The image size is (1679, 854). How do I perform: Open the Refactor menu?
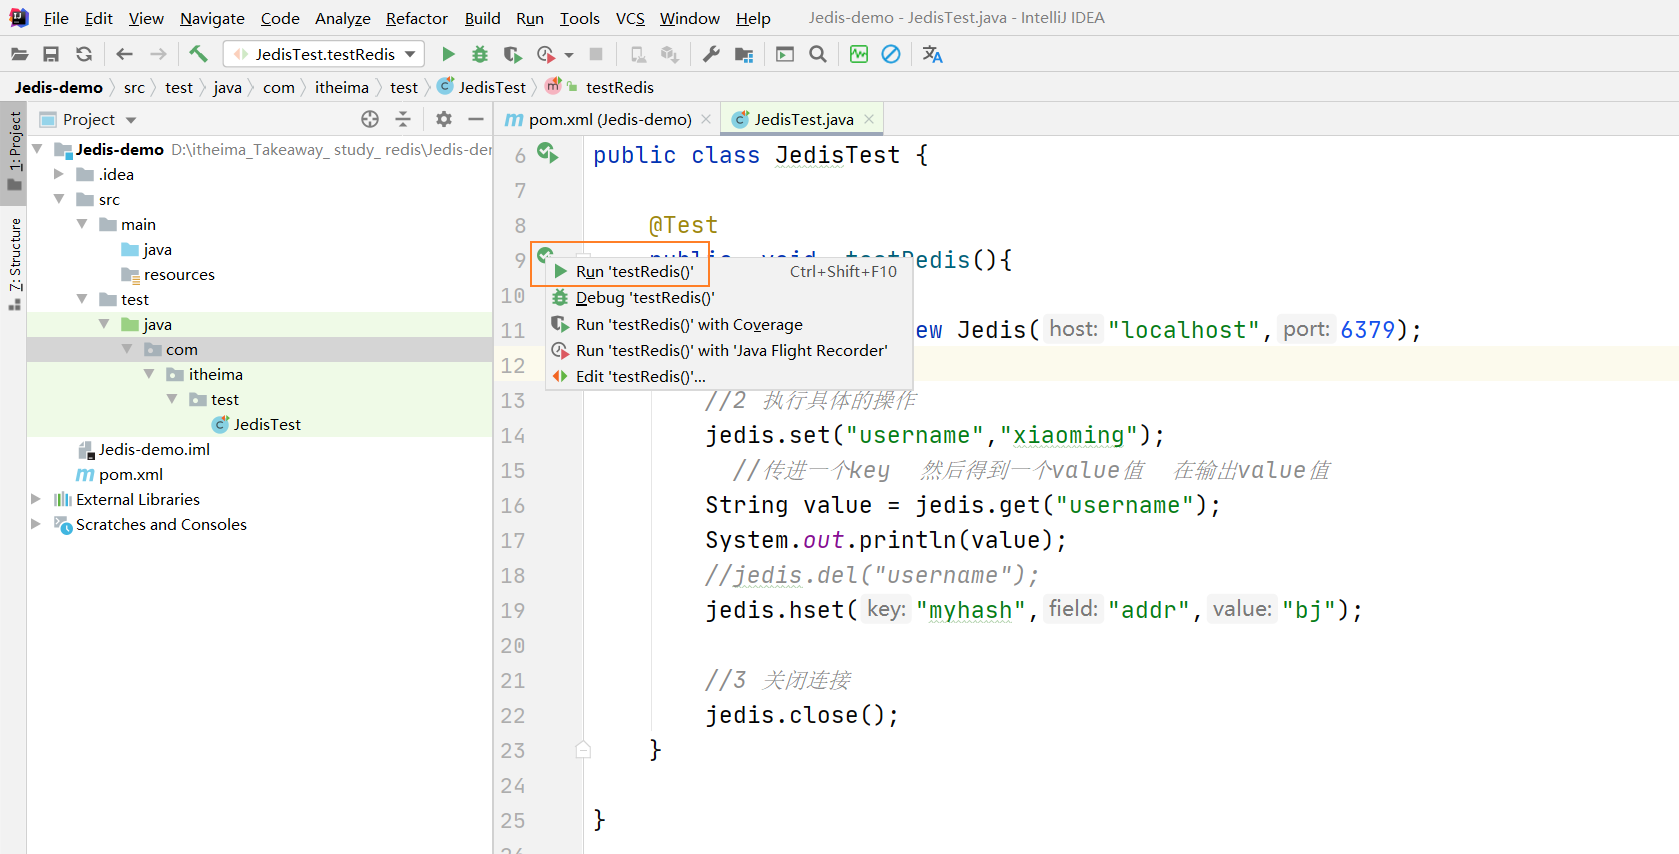coord(417,18)
